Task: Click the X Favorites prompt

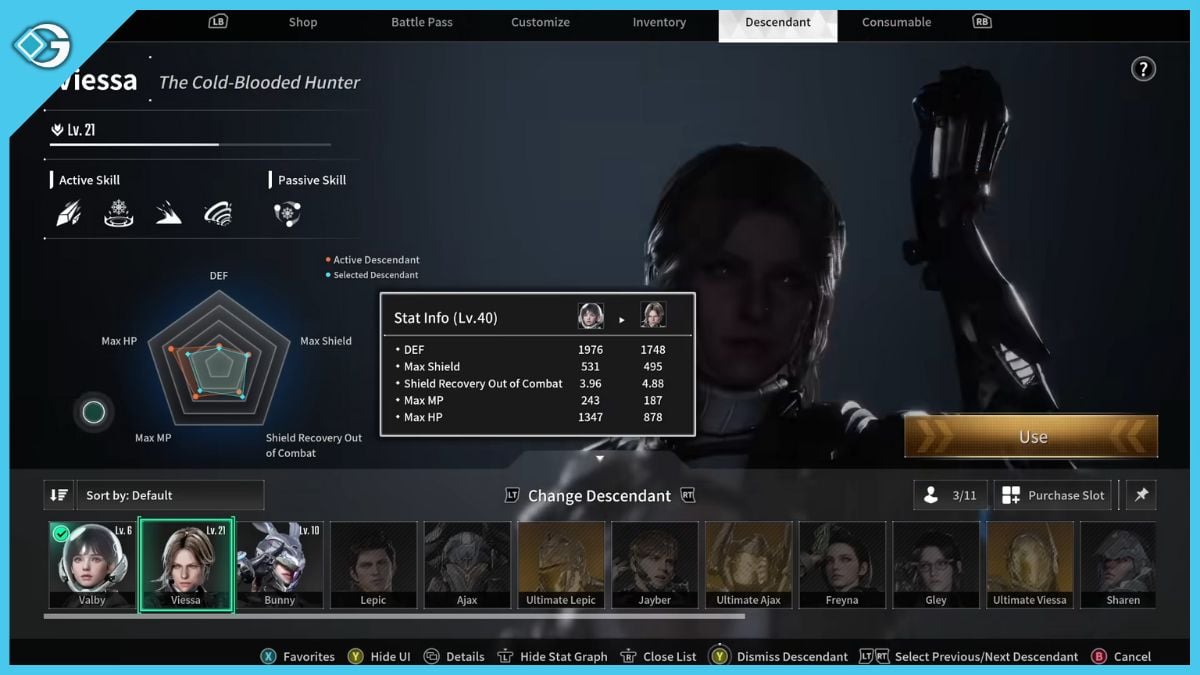Action: [298, 657]
